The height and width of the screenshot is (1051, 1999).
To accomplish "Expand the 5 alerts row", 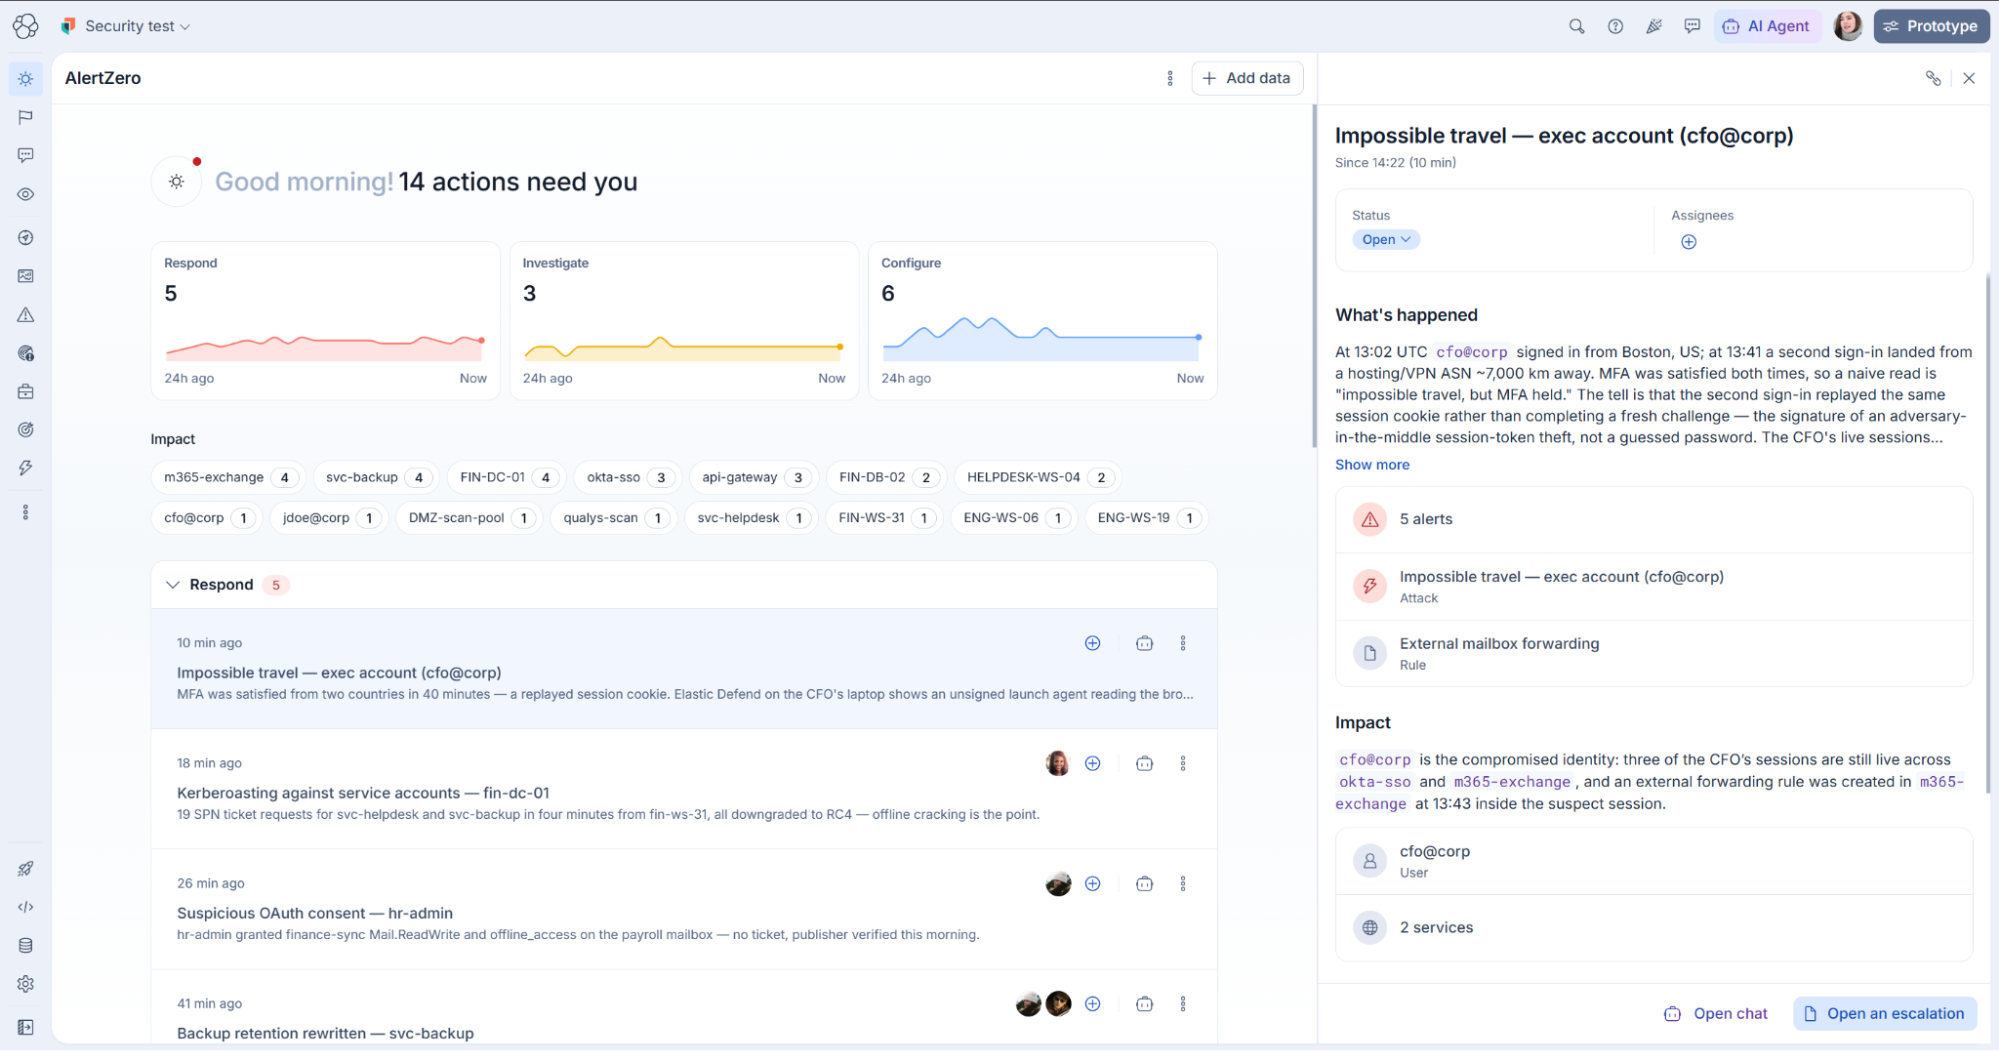I will [1654, 519].
